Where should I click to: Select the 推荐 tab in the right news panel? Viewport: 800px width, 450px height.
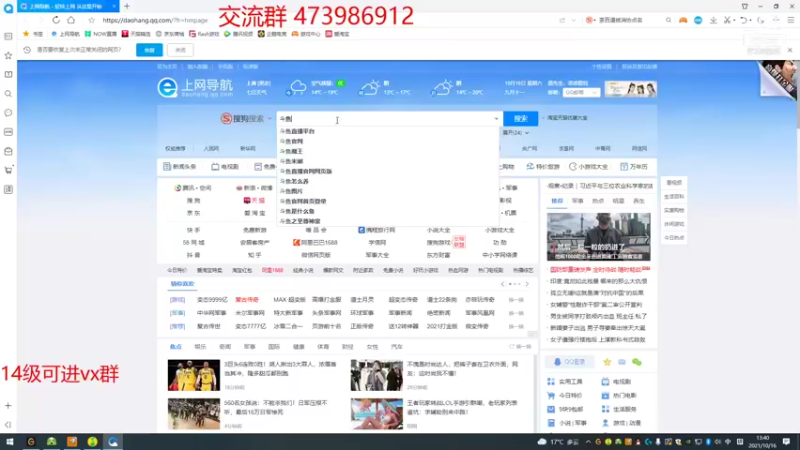[x=557, y=201]
